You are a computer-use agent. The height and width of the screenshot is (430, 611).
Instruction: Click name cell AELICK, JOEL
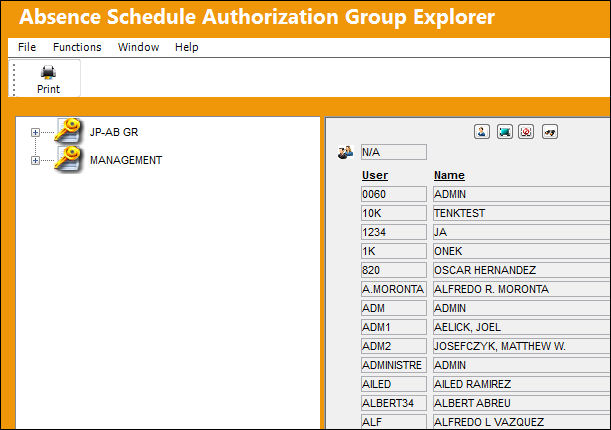[522, 327]
